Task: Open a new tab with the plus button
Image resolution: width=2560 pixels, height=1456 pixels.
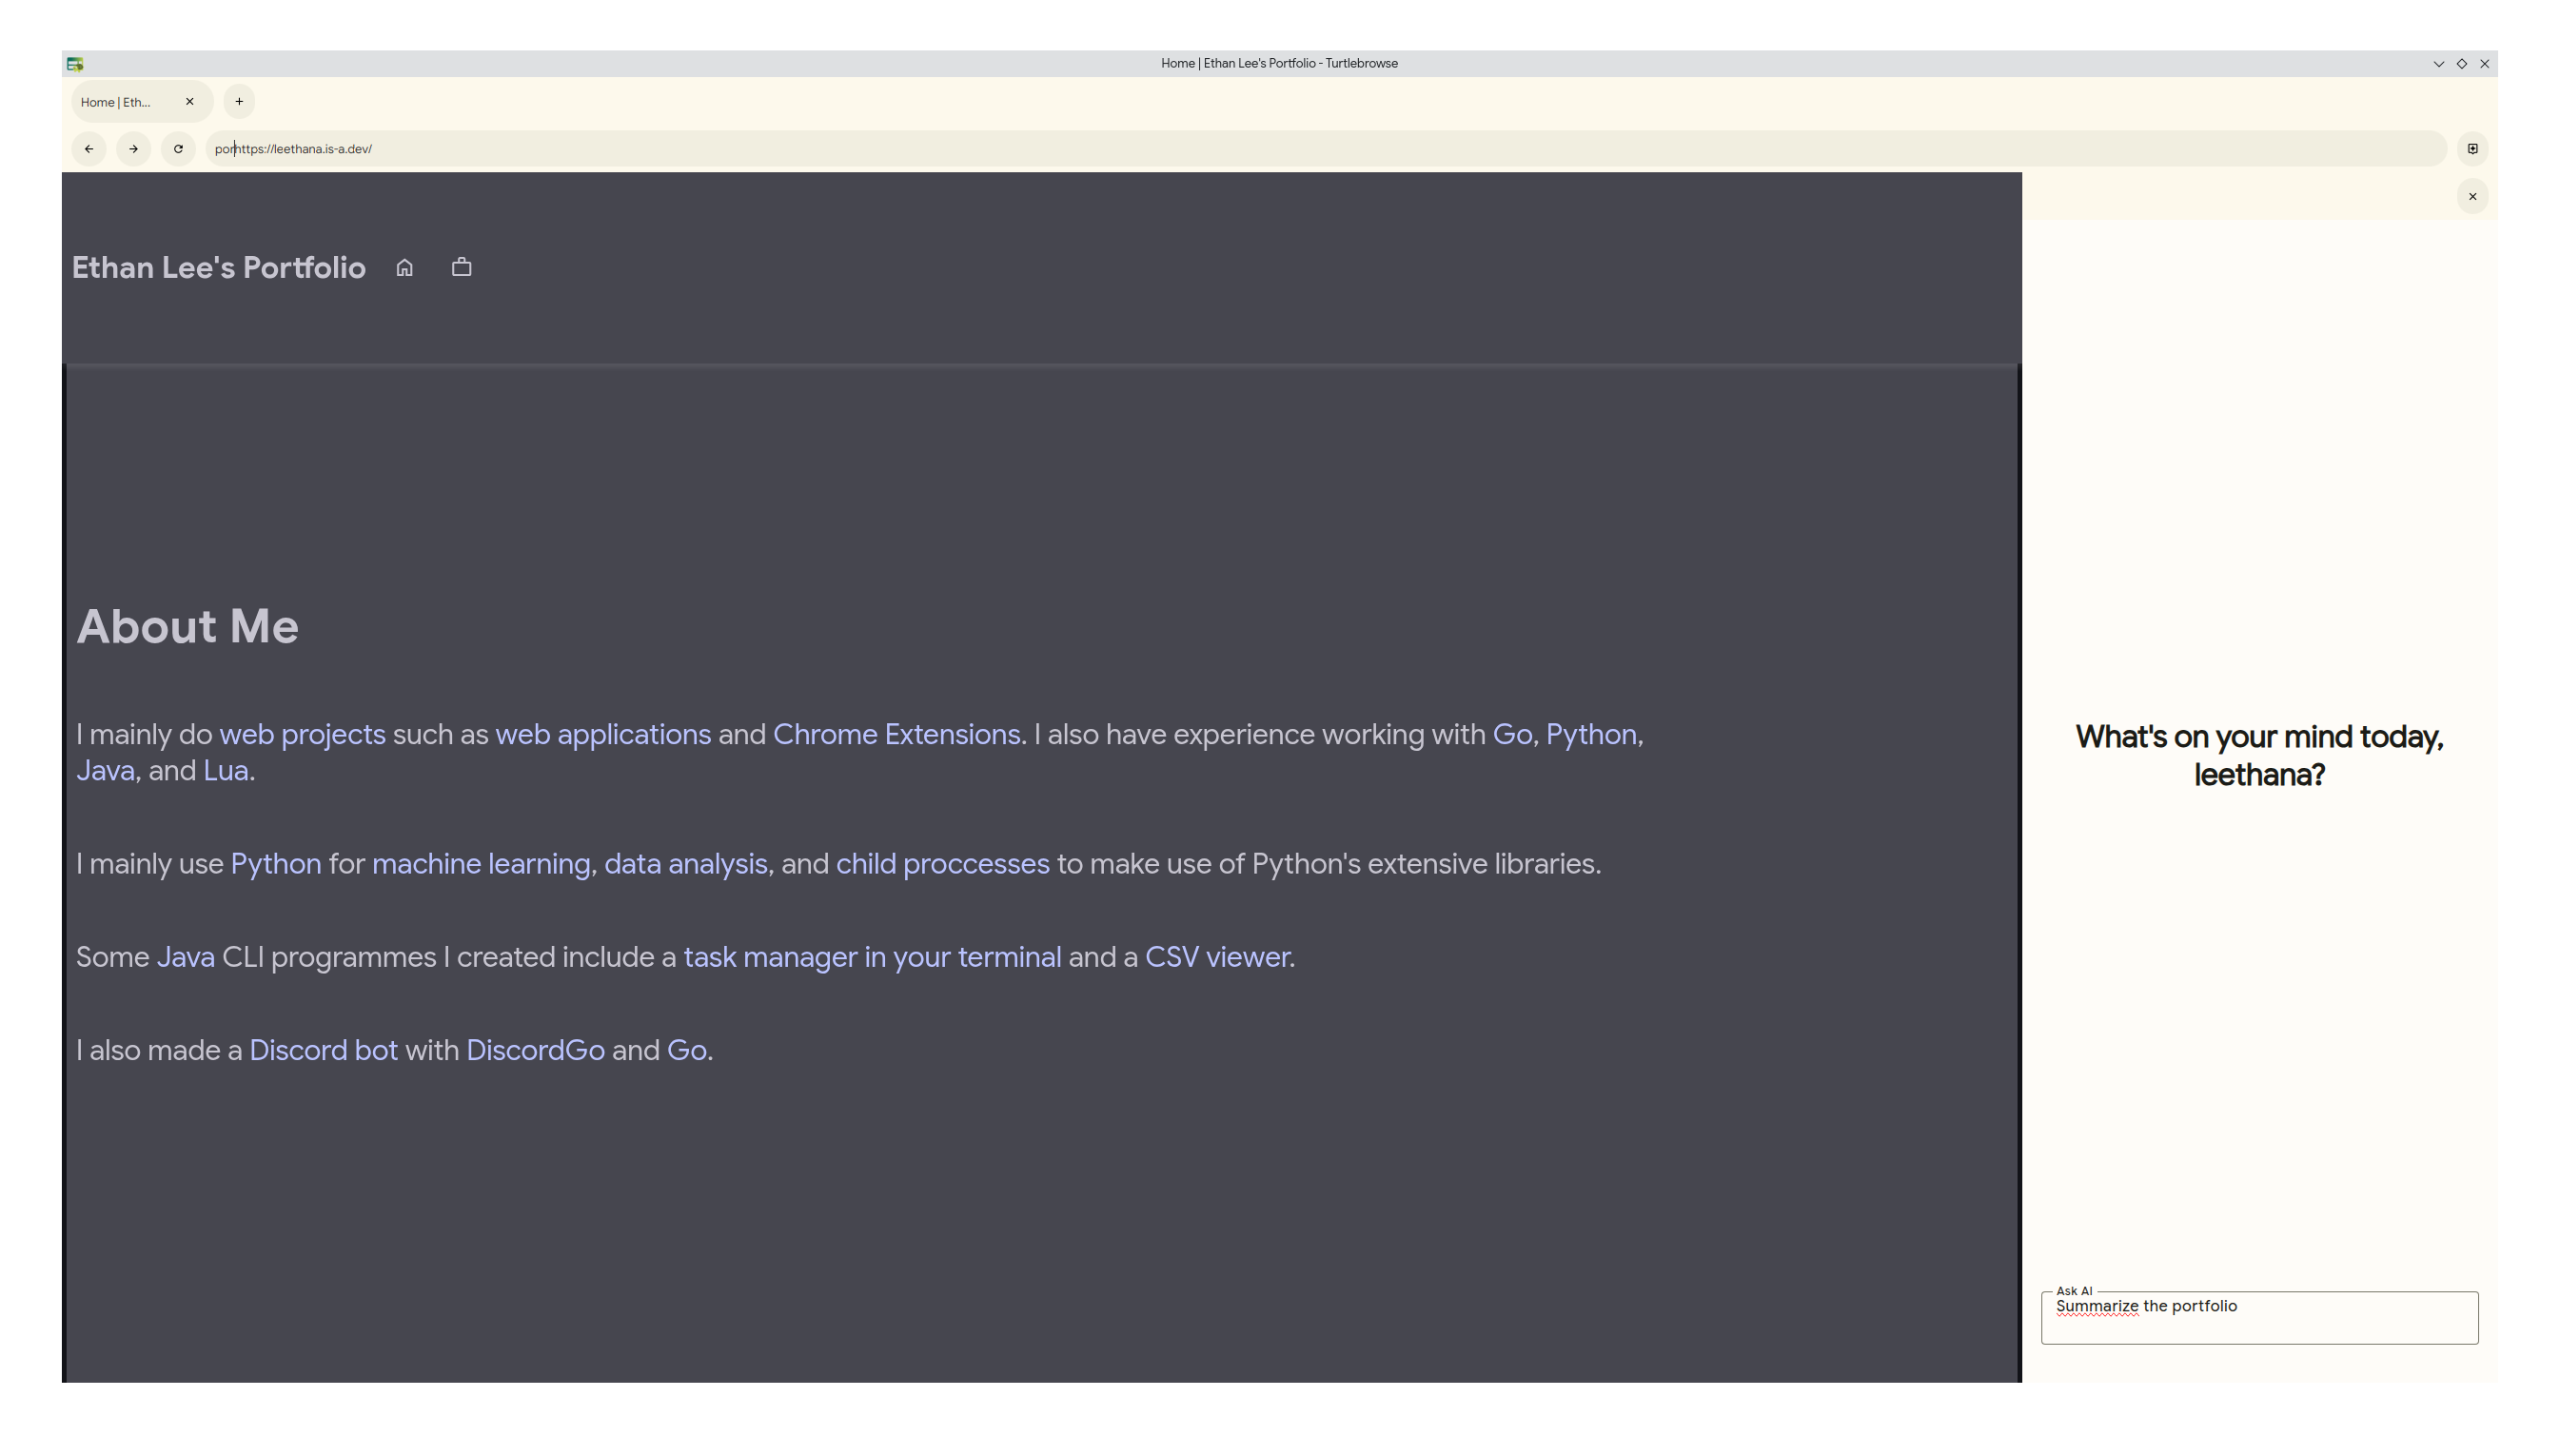Action: [x=239, y=101]
